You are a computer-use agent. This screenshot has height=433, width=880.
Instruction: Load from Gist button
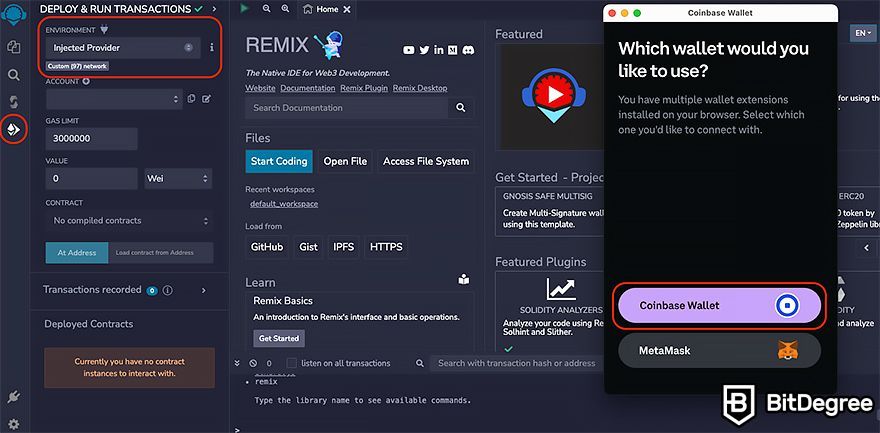coord(309,247)
